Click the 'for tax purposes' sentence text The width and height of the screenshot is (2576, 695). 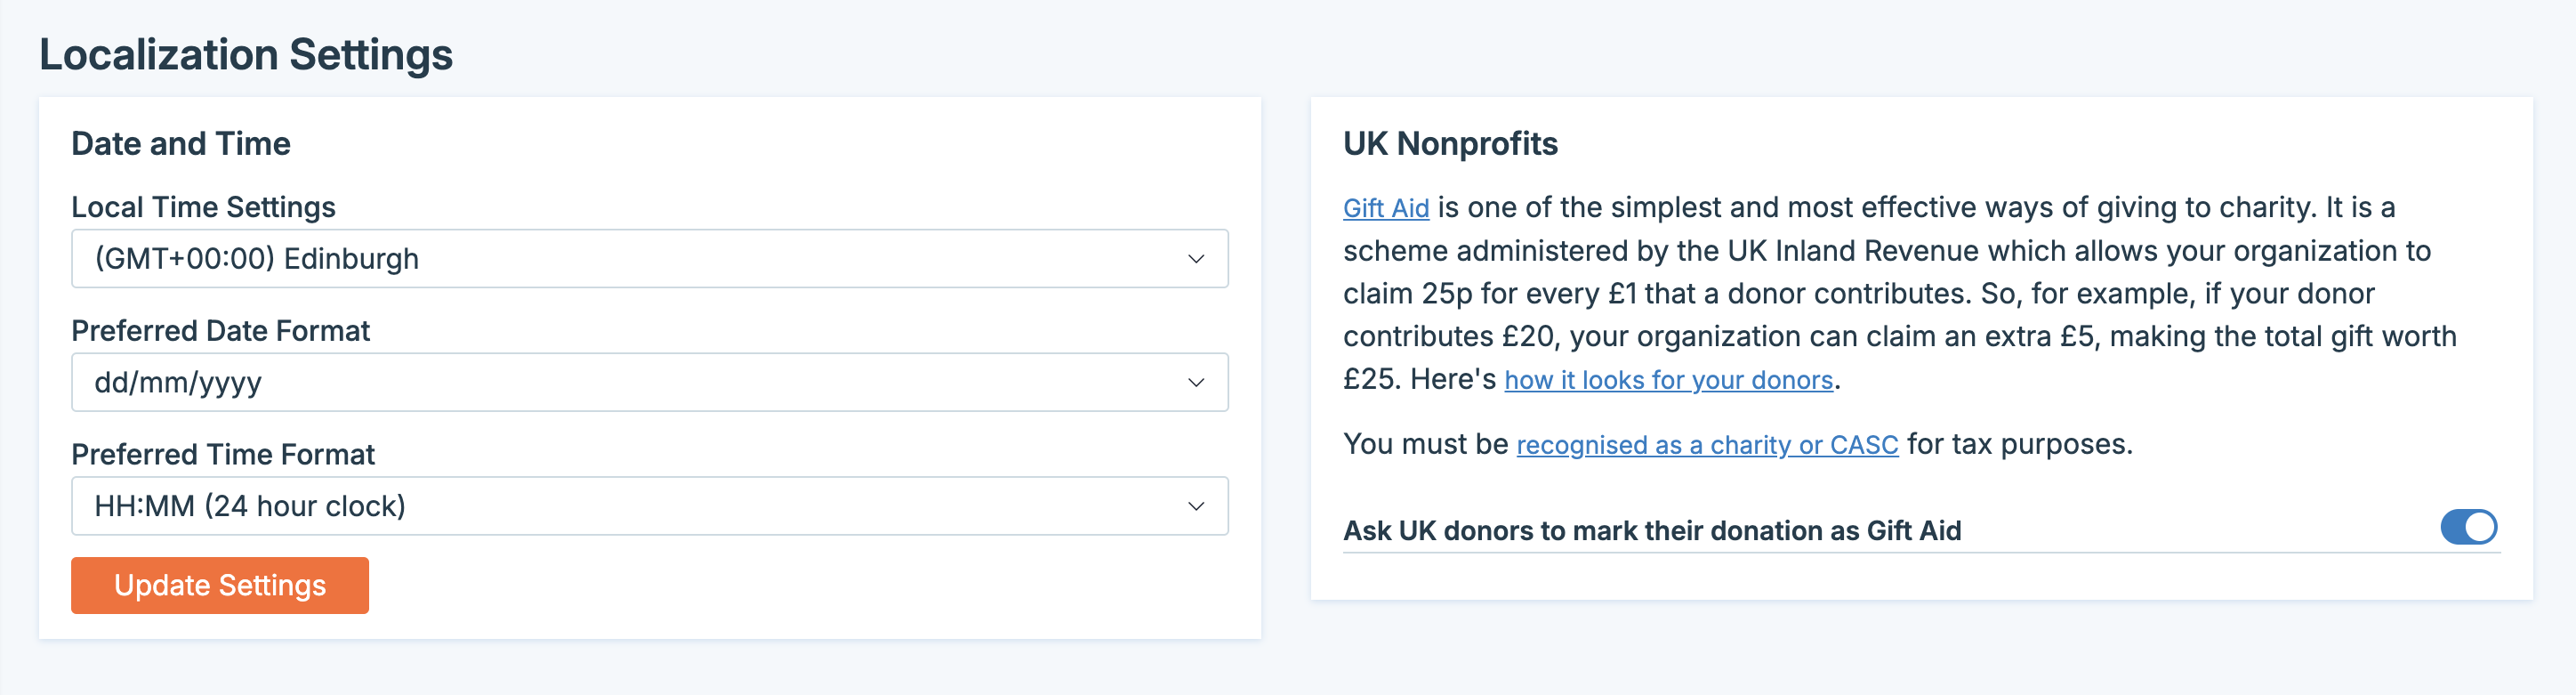[2020, 444]
